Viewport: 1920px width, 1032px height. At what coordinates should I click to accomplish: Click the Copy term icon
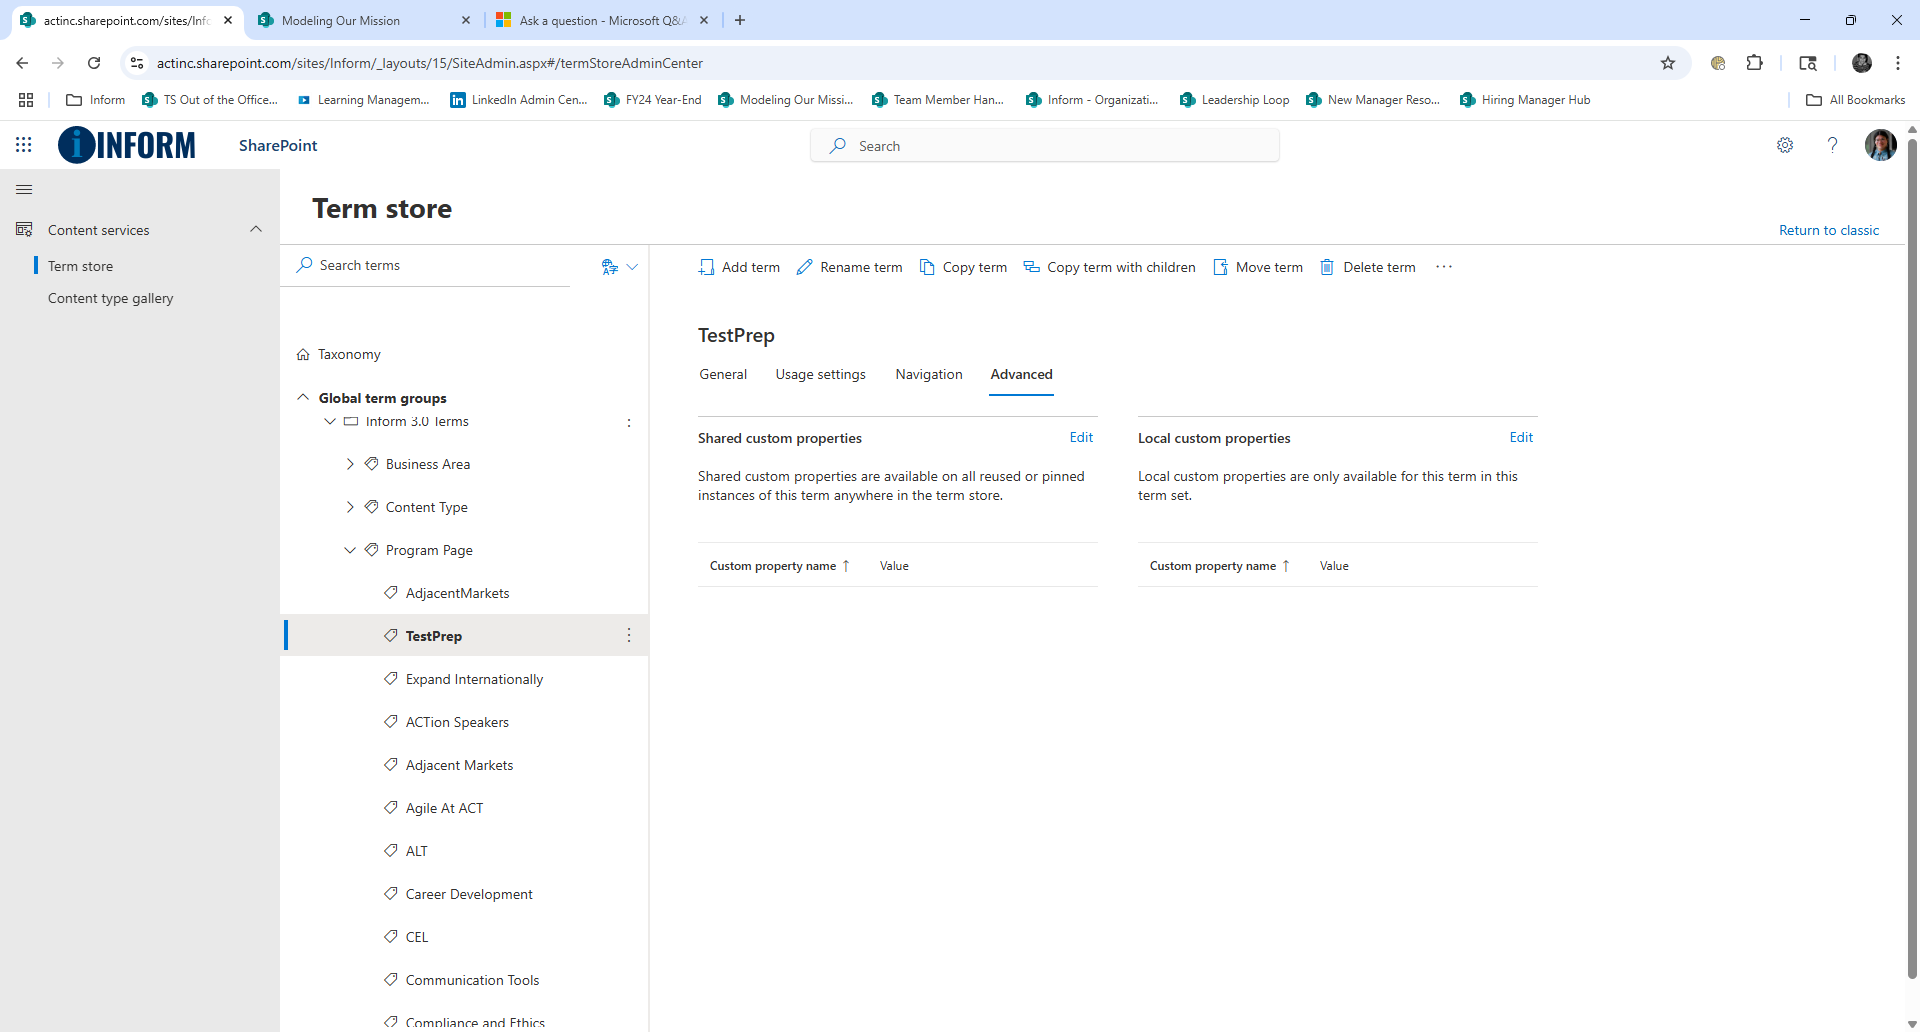[928, 267]
